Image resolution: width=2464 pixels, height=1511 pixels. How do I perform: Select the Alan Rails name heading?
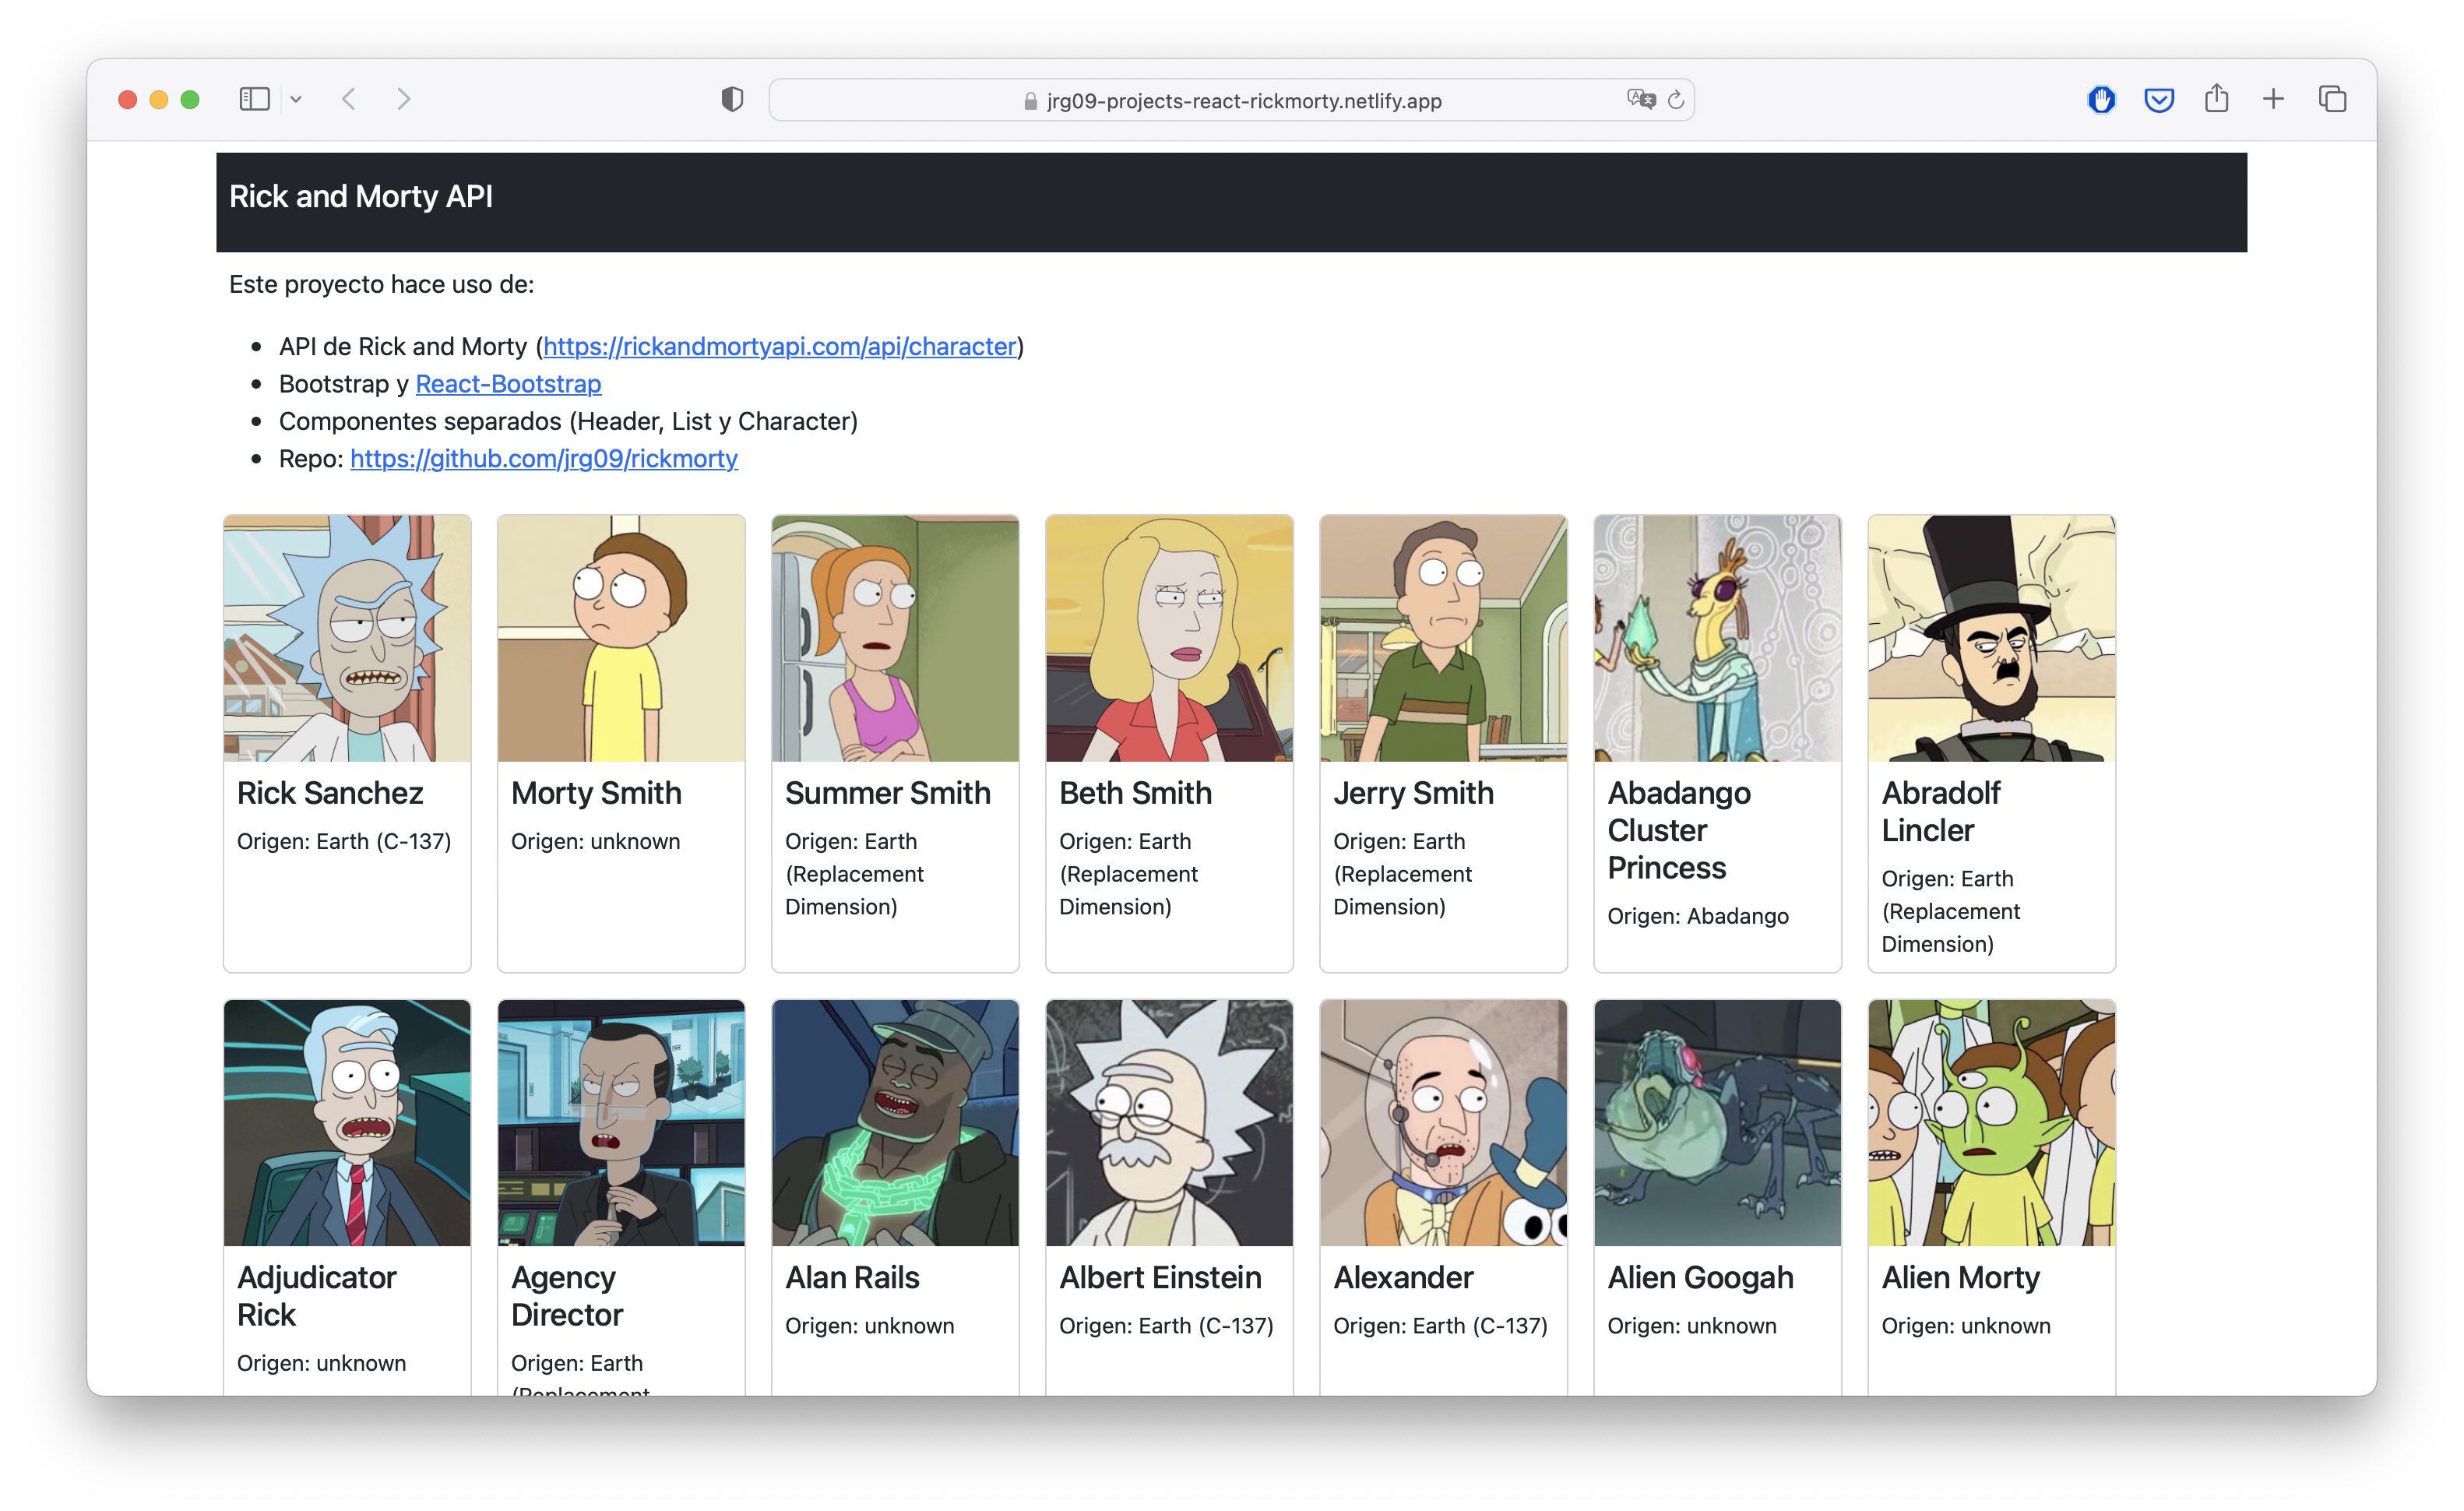click(852, 1277)
